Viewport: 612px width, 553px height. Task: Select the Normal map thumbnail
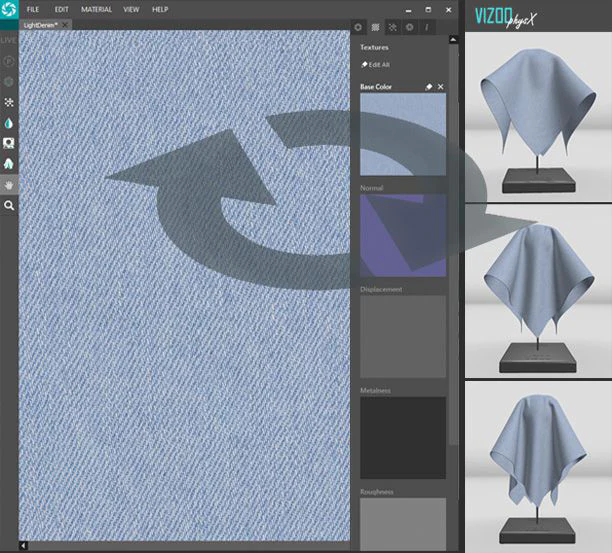[x=403, y=235]
